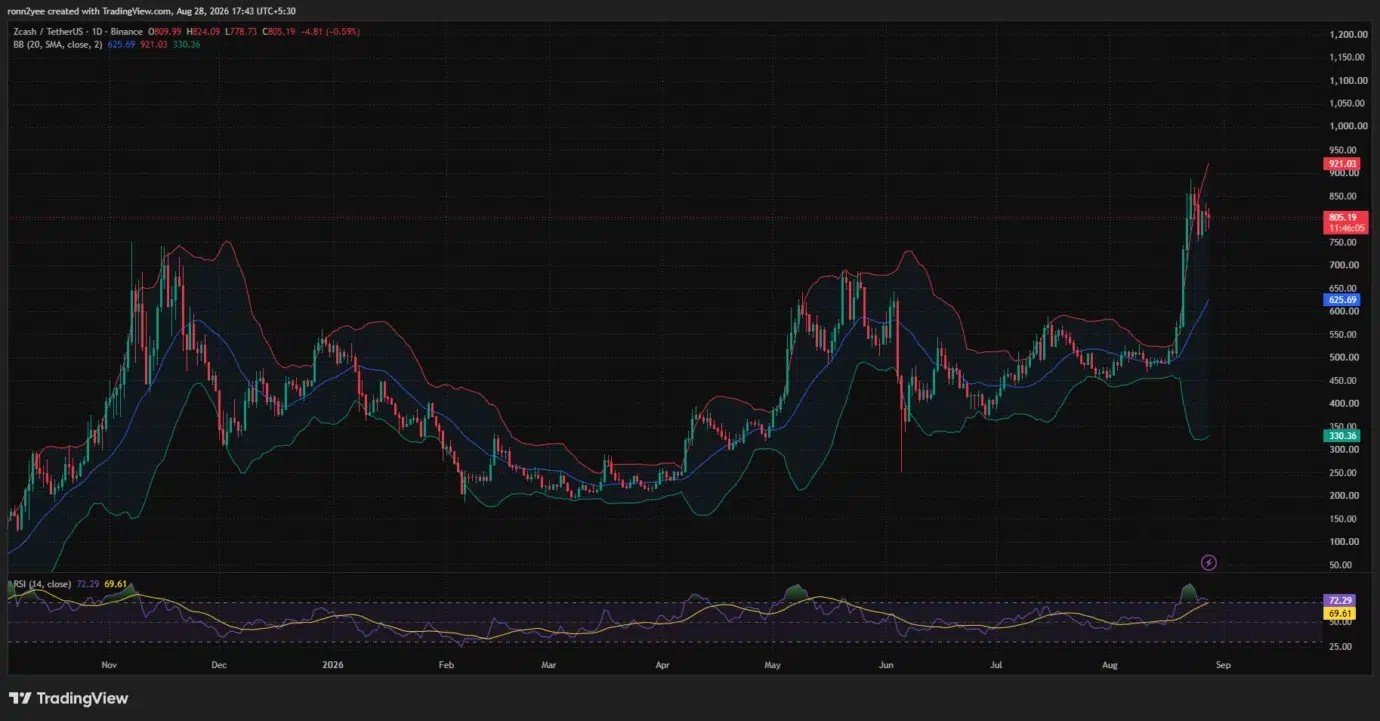Click the purple 72.29 value in RSI legend
The width and height of the screenshot is (1380, 721).
point(87,583)
